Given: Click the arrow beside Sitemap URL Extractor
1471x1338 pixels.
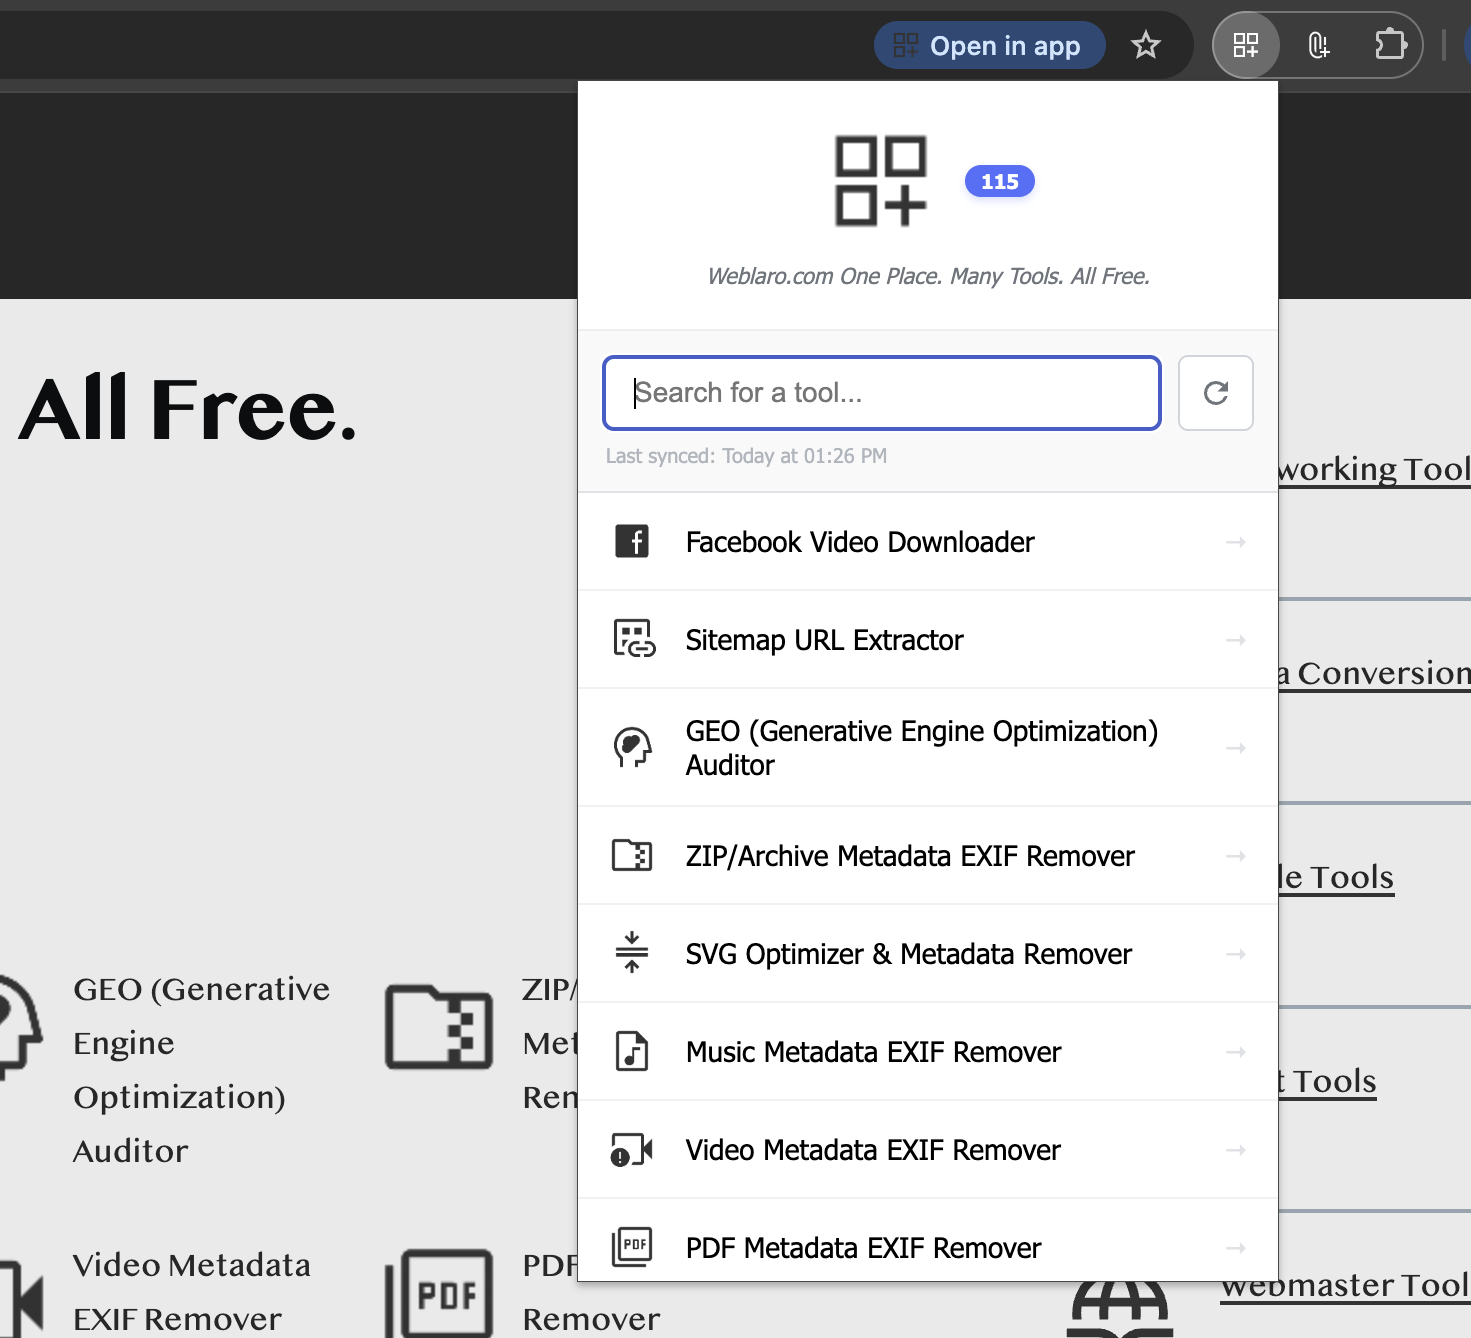Looking at the screenshot, I should click(1236, 640).
